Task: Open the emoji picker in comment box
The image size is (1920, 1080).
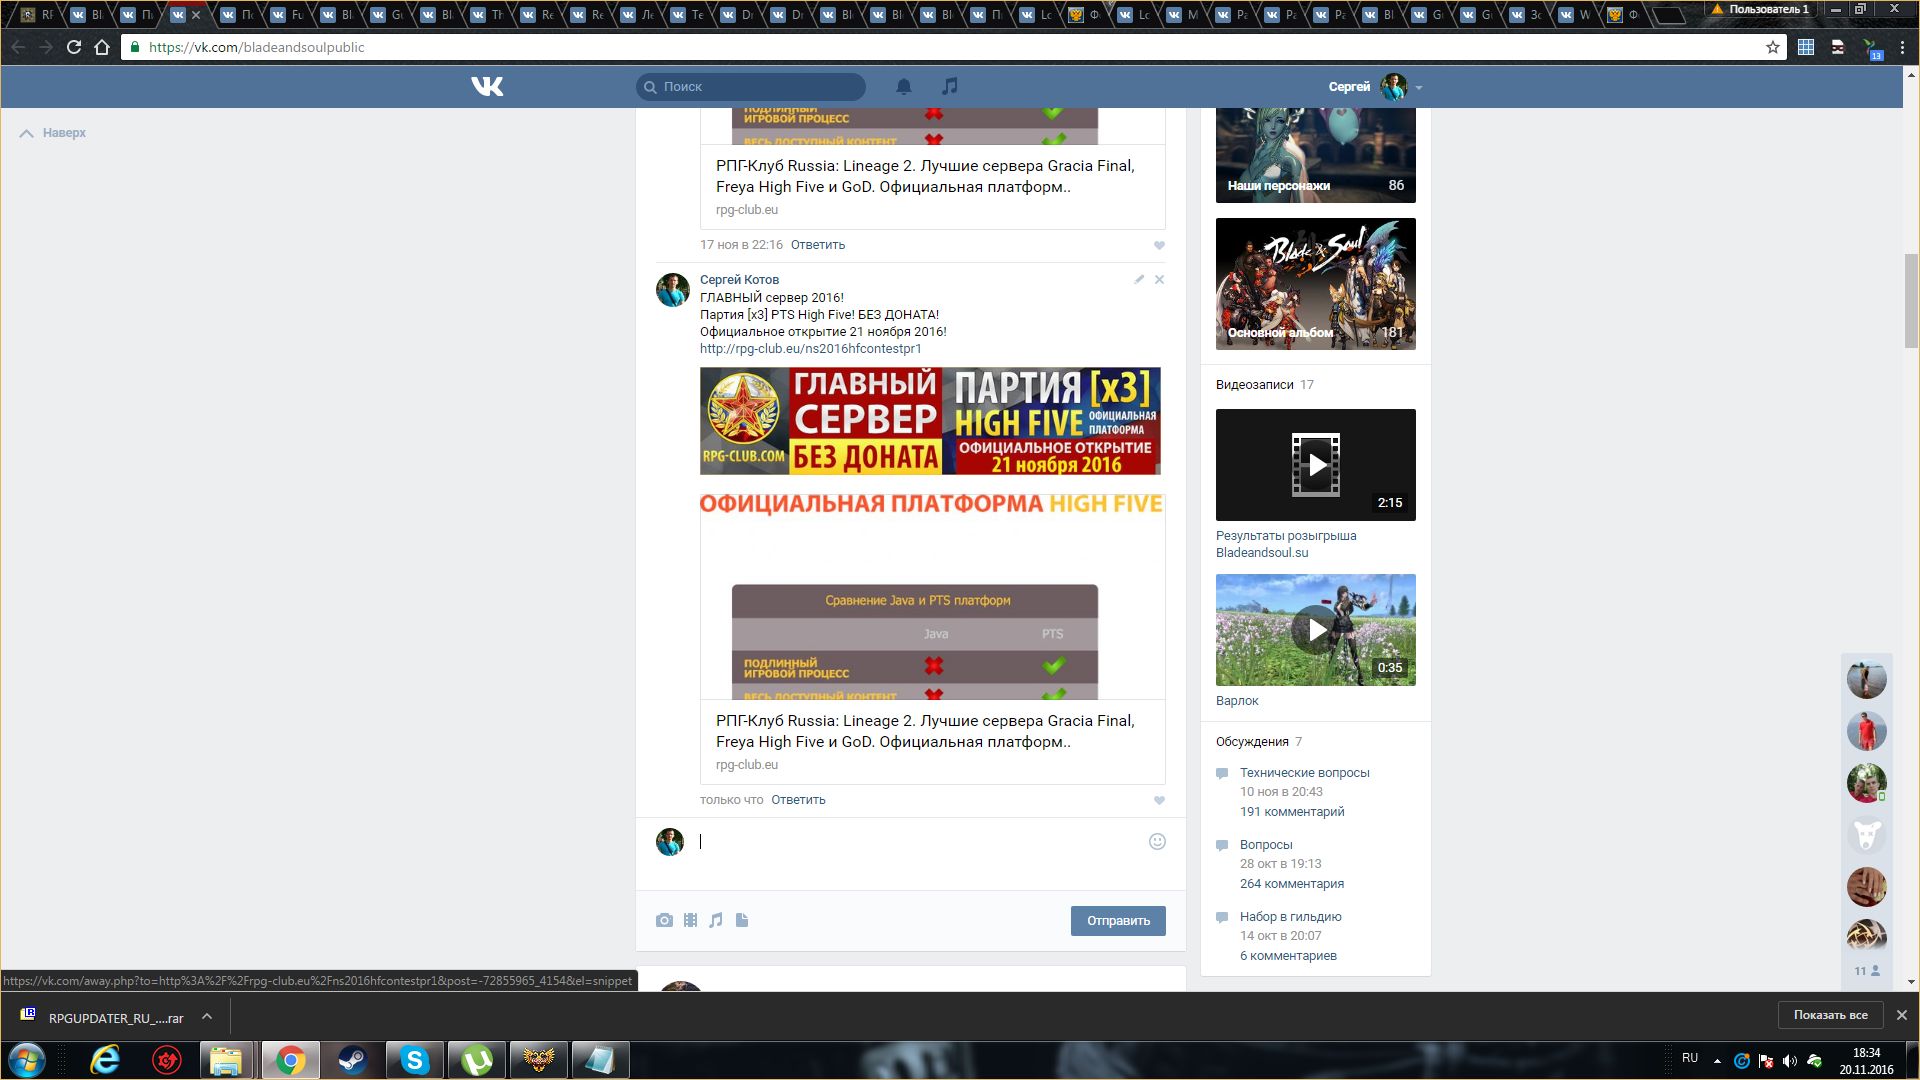Action: [x=1157, y=842]
